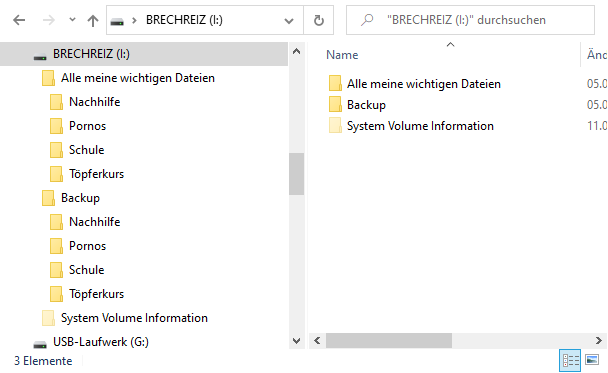Expand address bar history dropdown
608x373 pixels.
[x=288, y=21]
